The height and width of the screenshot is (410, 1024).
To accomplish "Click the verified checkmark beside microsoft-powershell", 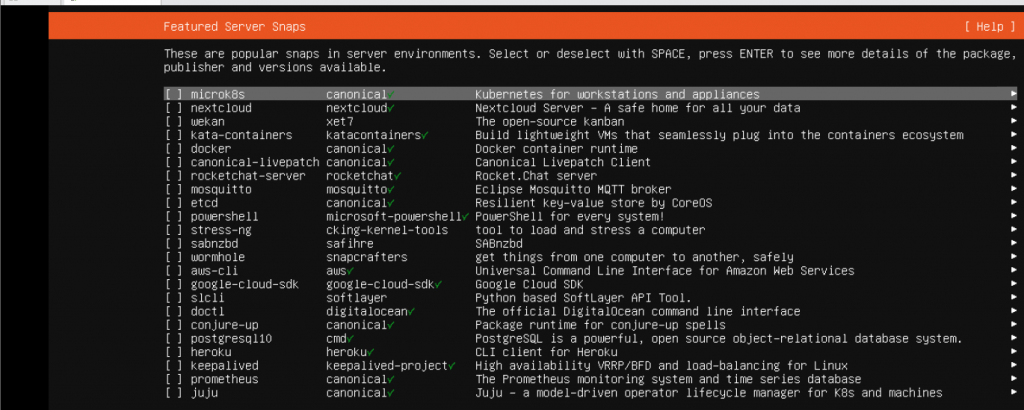I will (x=466, y=216).
